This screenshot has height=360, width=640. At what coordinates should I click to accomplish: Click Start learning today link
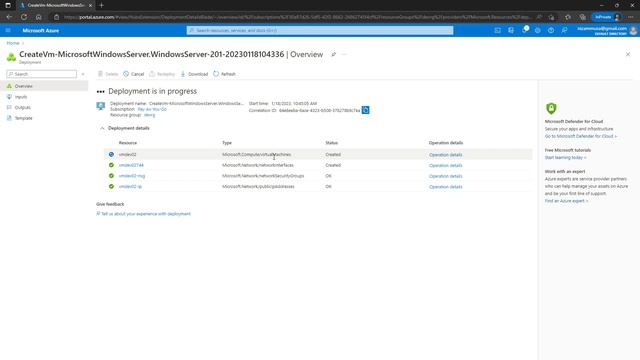click(x=565, y=158)
